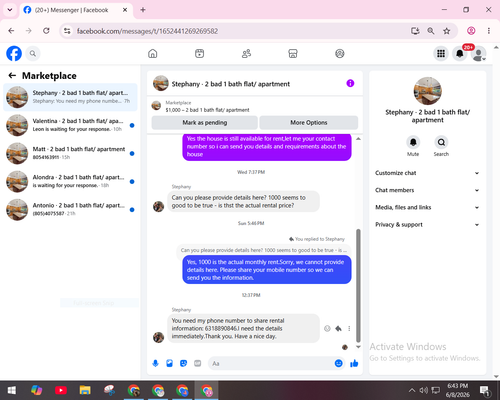
Task: Open the purple conversation information icon
Action: coord(350,83)
